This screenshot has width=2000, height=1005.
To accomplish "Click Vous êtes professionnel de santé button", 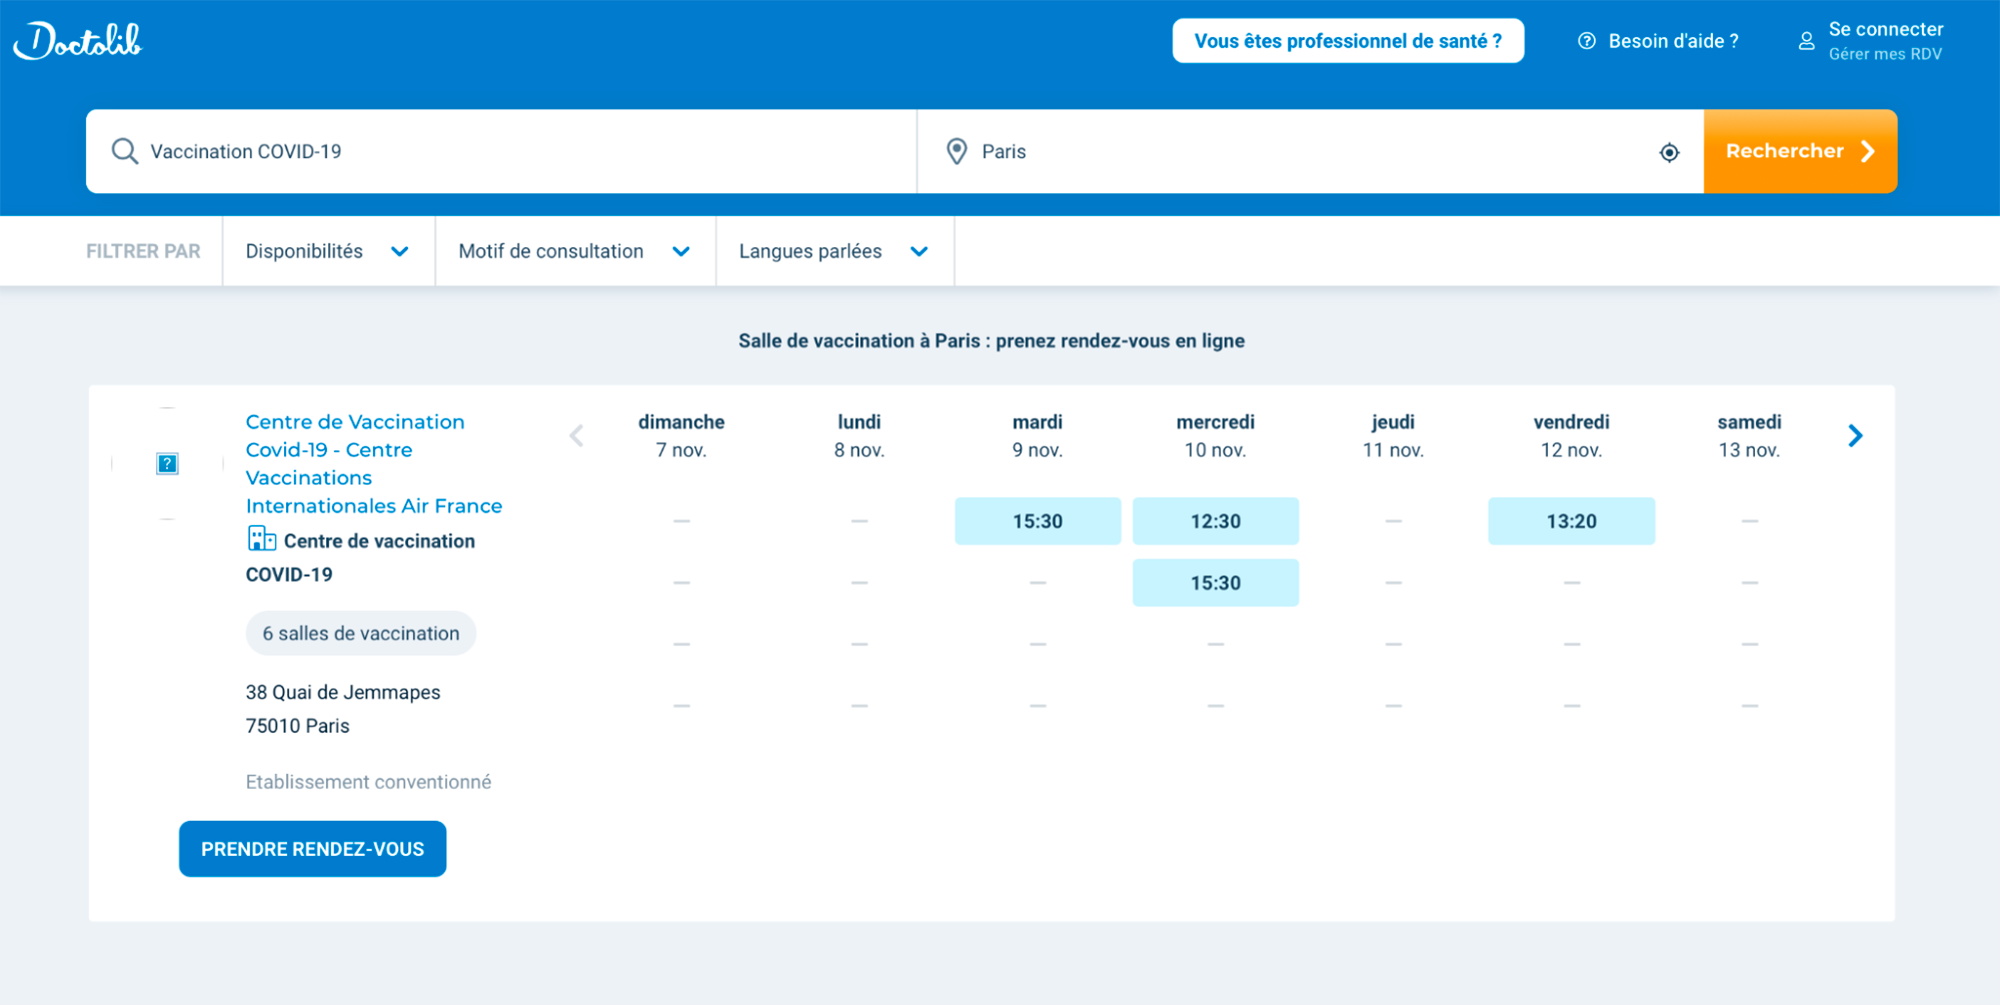I will pos(1348,41).
